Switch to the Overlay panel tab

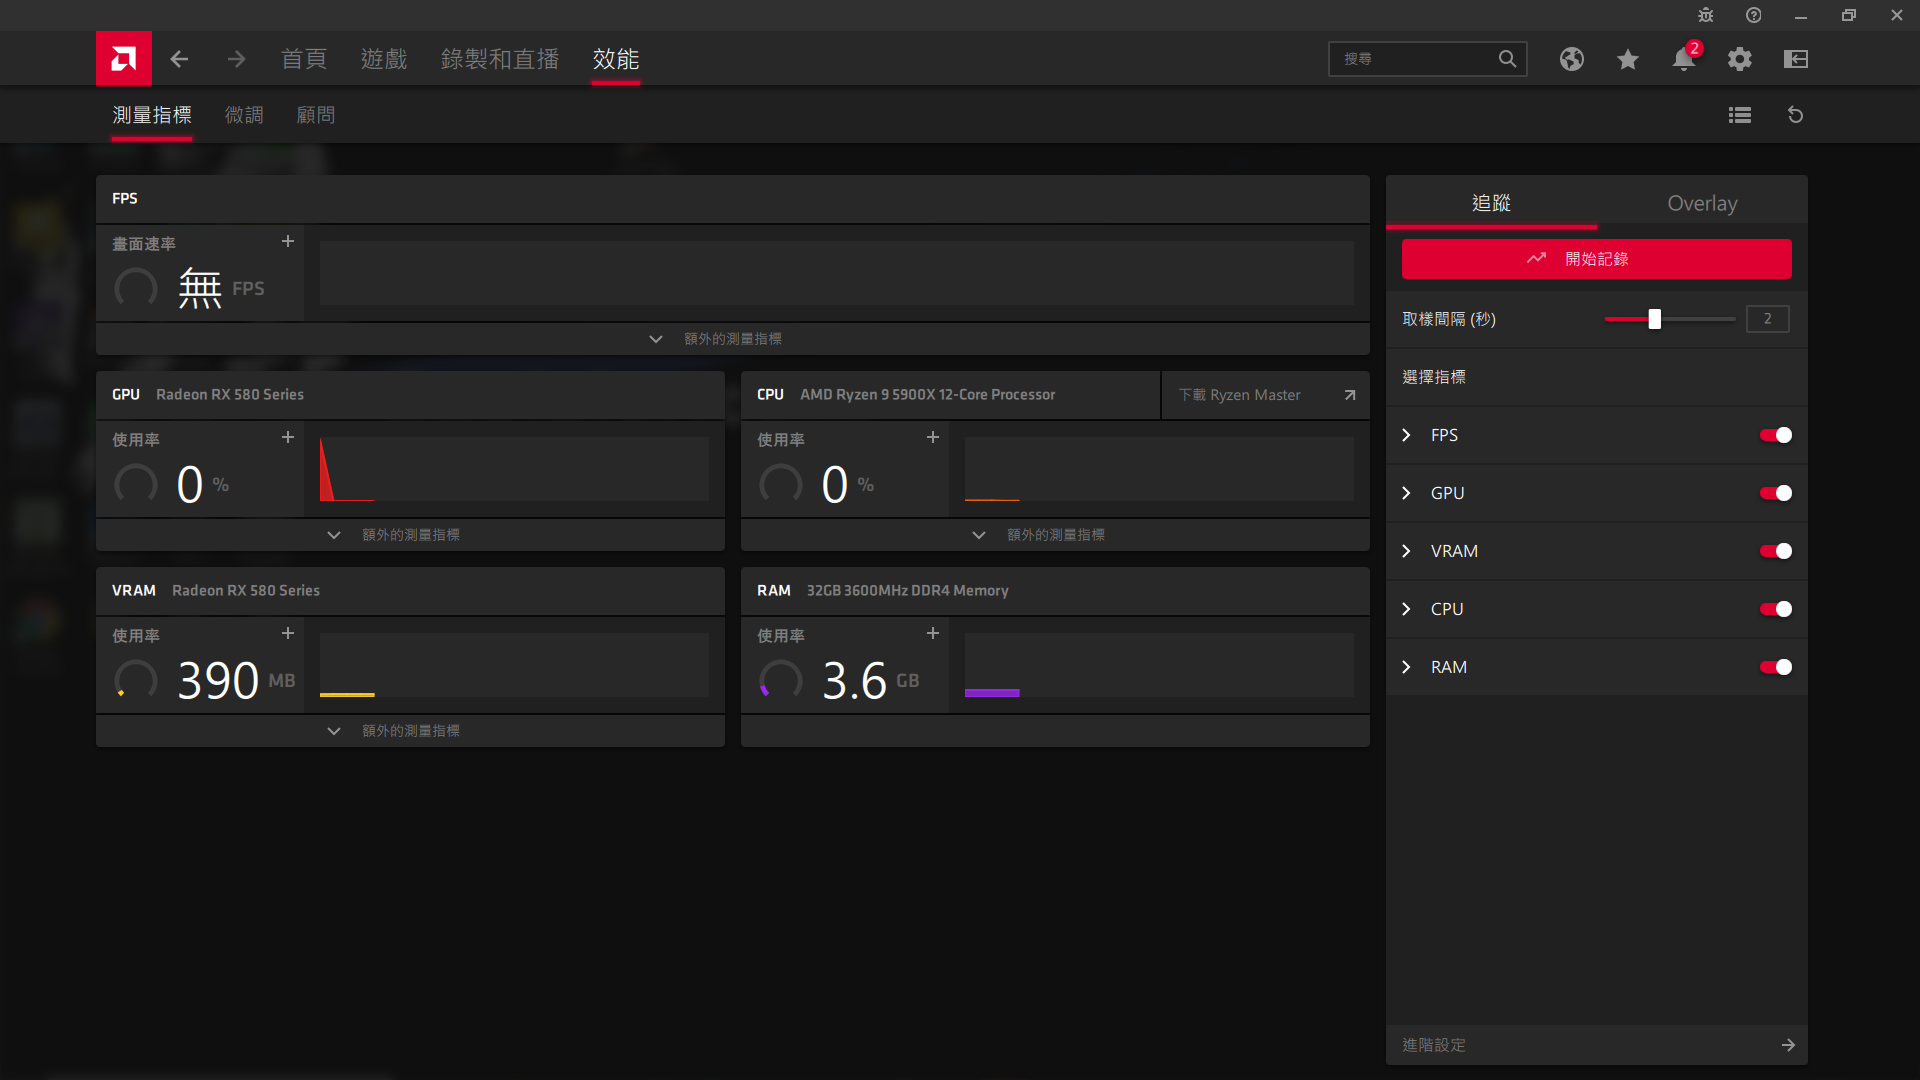point(1702,203)
